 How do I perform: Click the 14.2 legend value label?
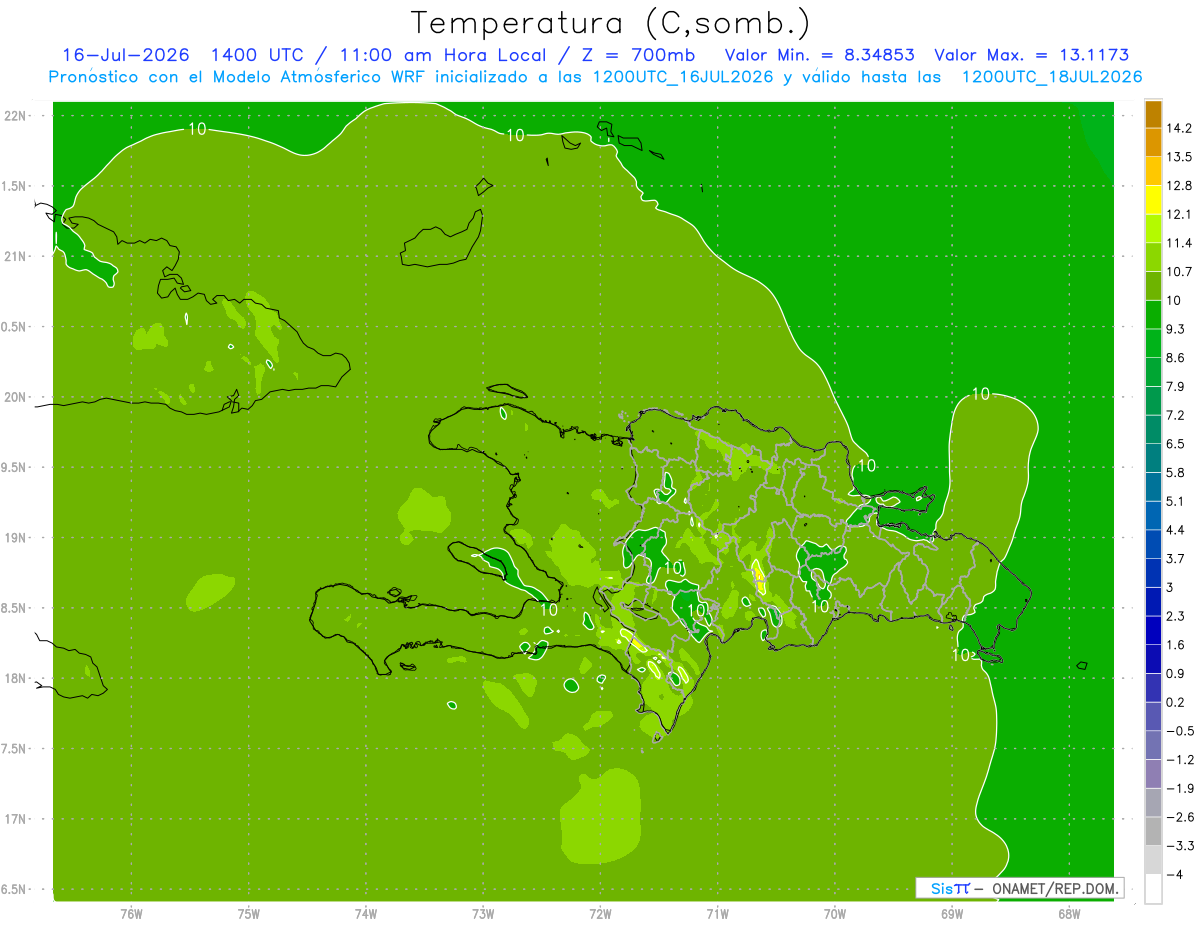[1178, 128]
